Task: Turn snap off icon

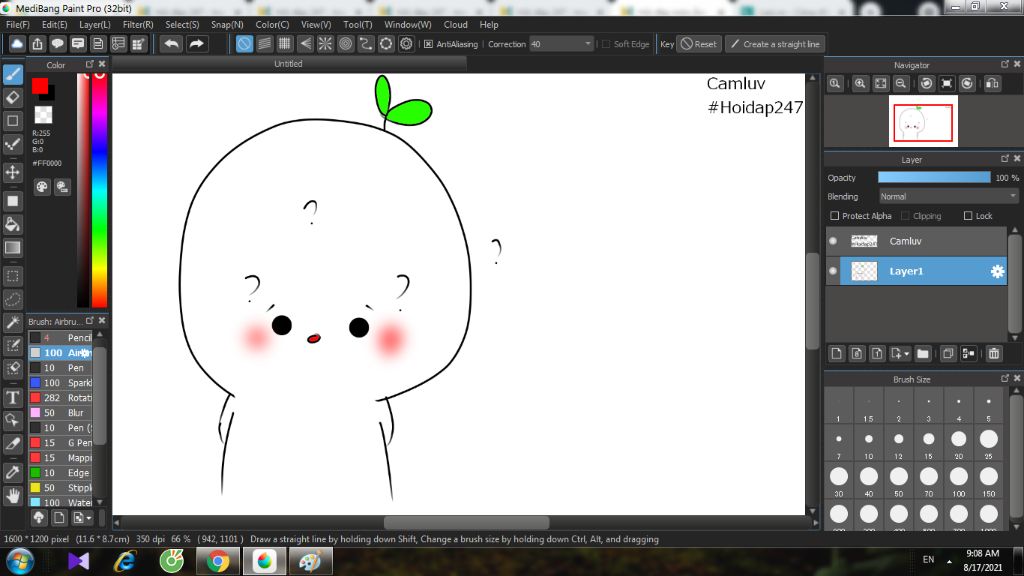Action: (x=244, y=44)
